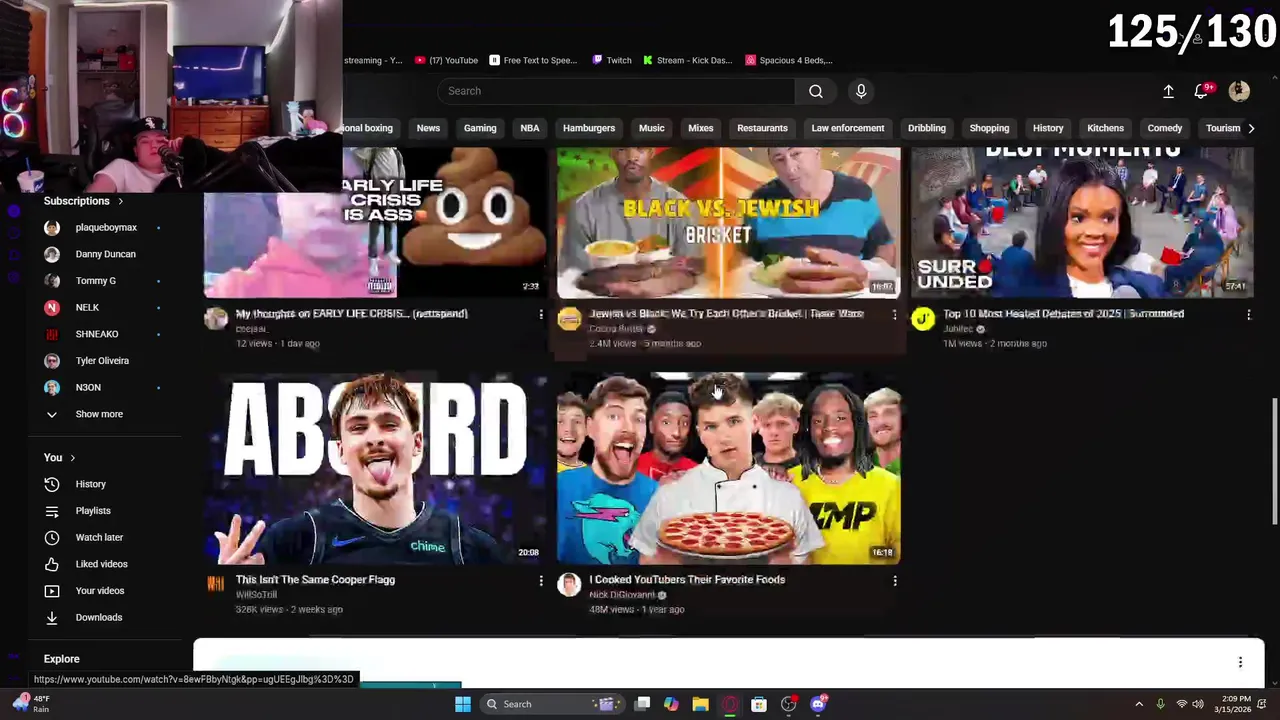Click Nick DiGiovanni channel avatar icon

(x=569, y=585)
